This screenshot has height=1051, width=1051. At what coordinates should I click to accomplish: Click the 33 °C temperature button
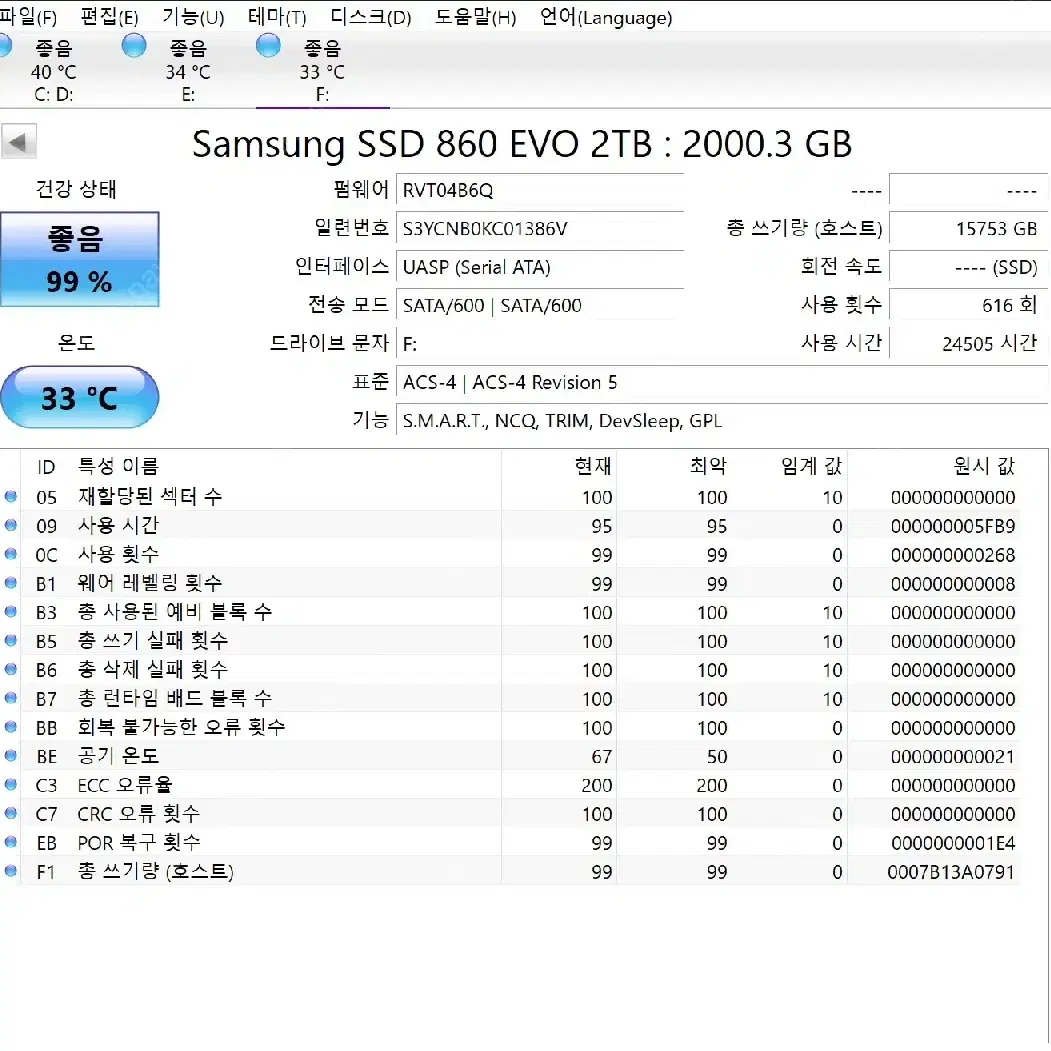80,397
